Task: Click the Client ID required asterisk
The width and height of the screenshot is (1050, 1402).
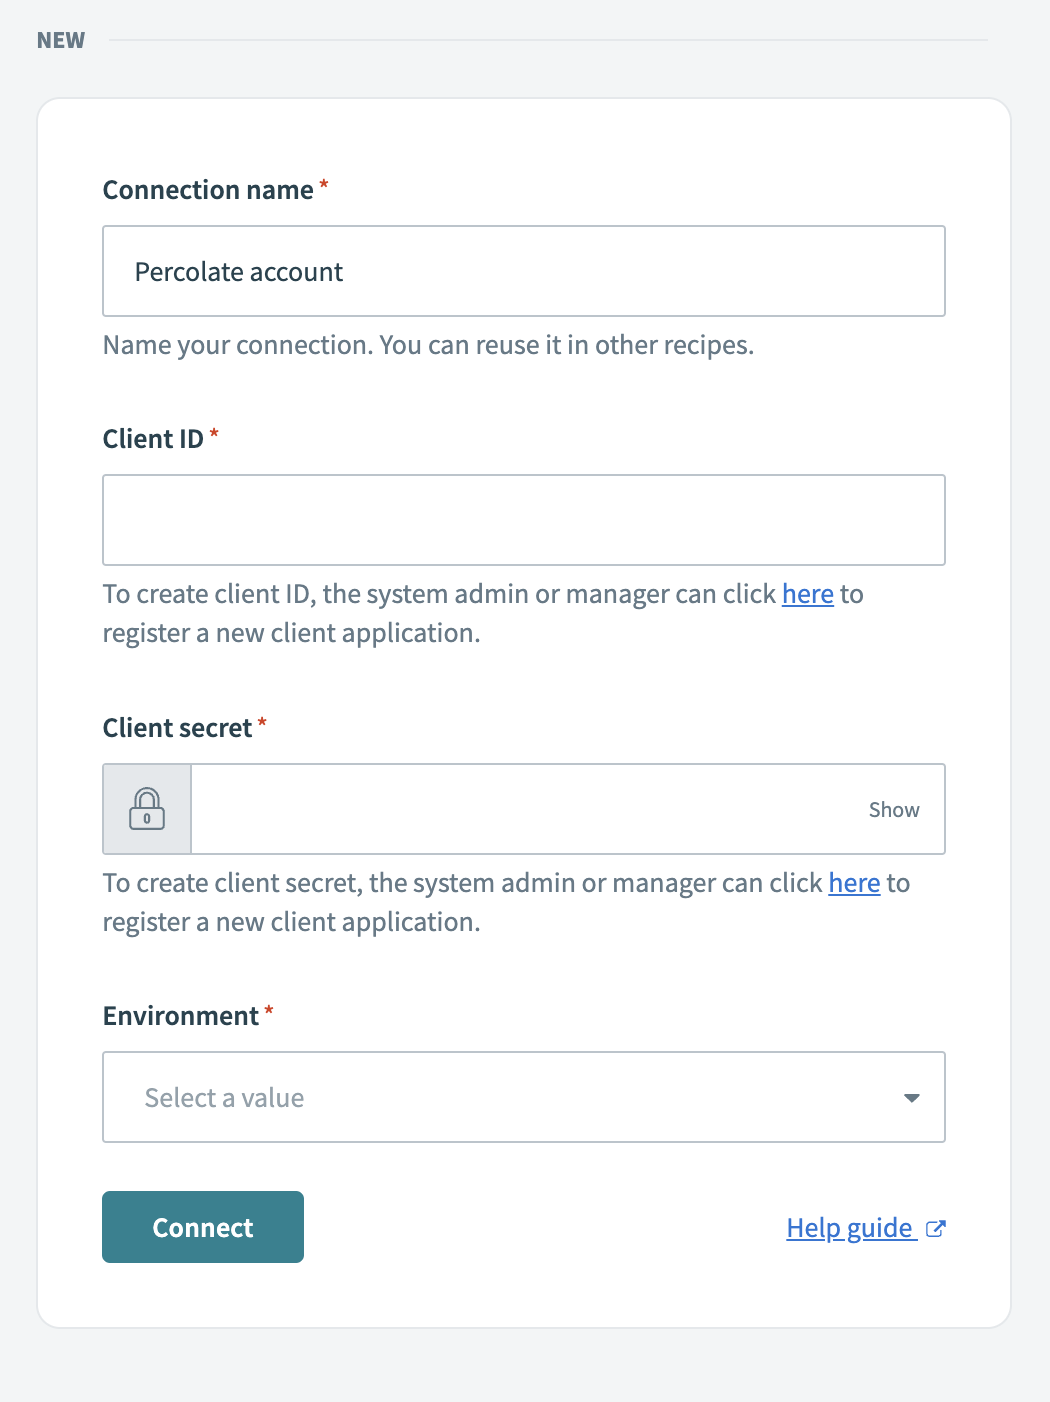Action: [215, 433]
